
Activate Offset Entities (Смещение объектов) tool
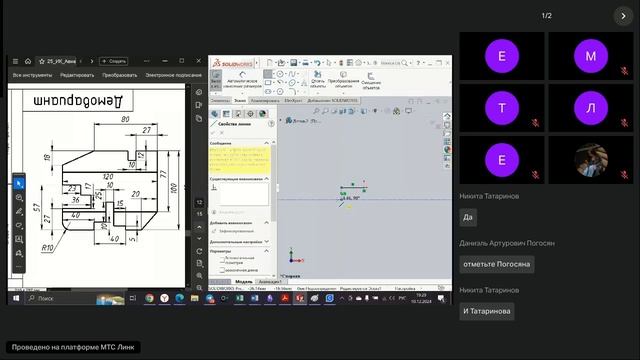click(371, 81)
